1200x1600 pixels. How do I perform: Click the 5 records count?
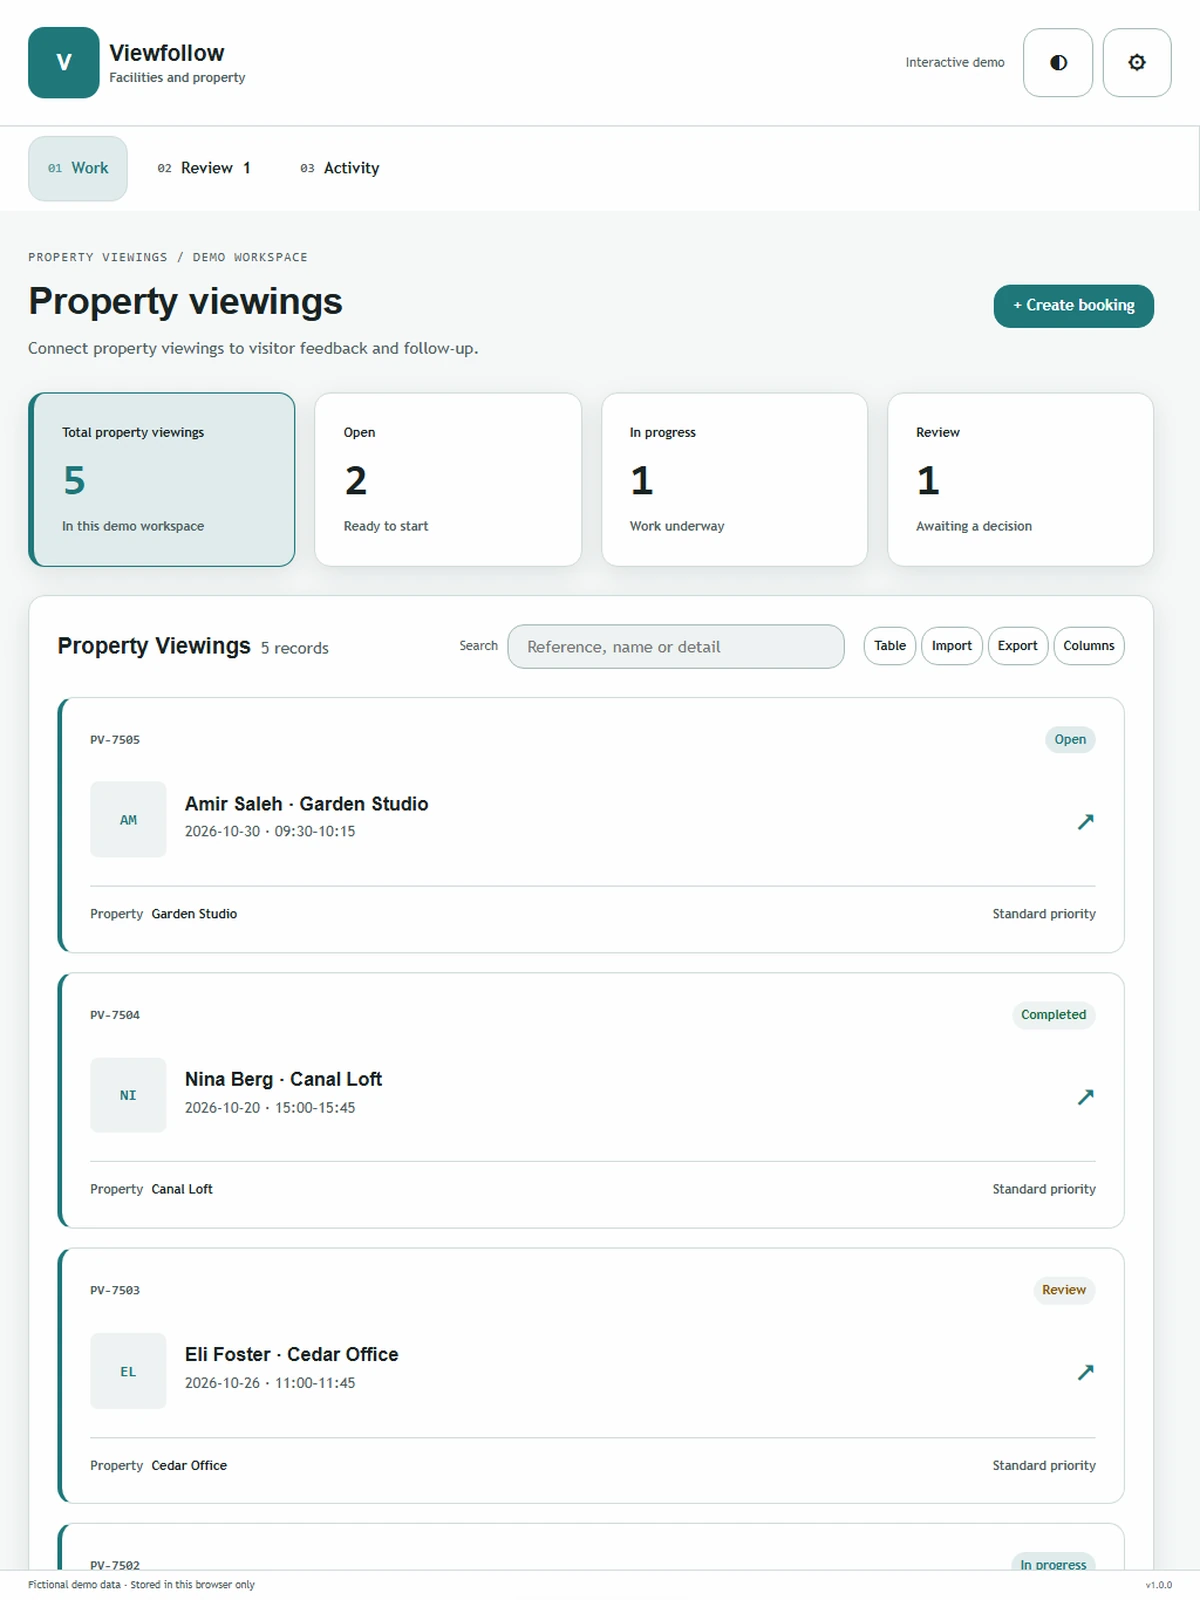click(x=295, y=648)
